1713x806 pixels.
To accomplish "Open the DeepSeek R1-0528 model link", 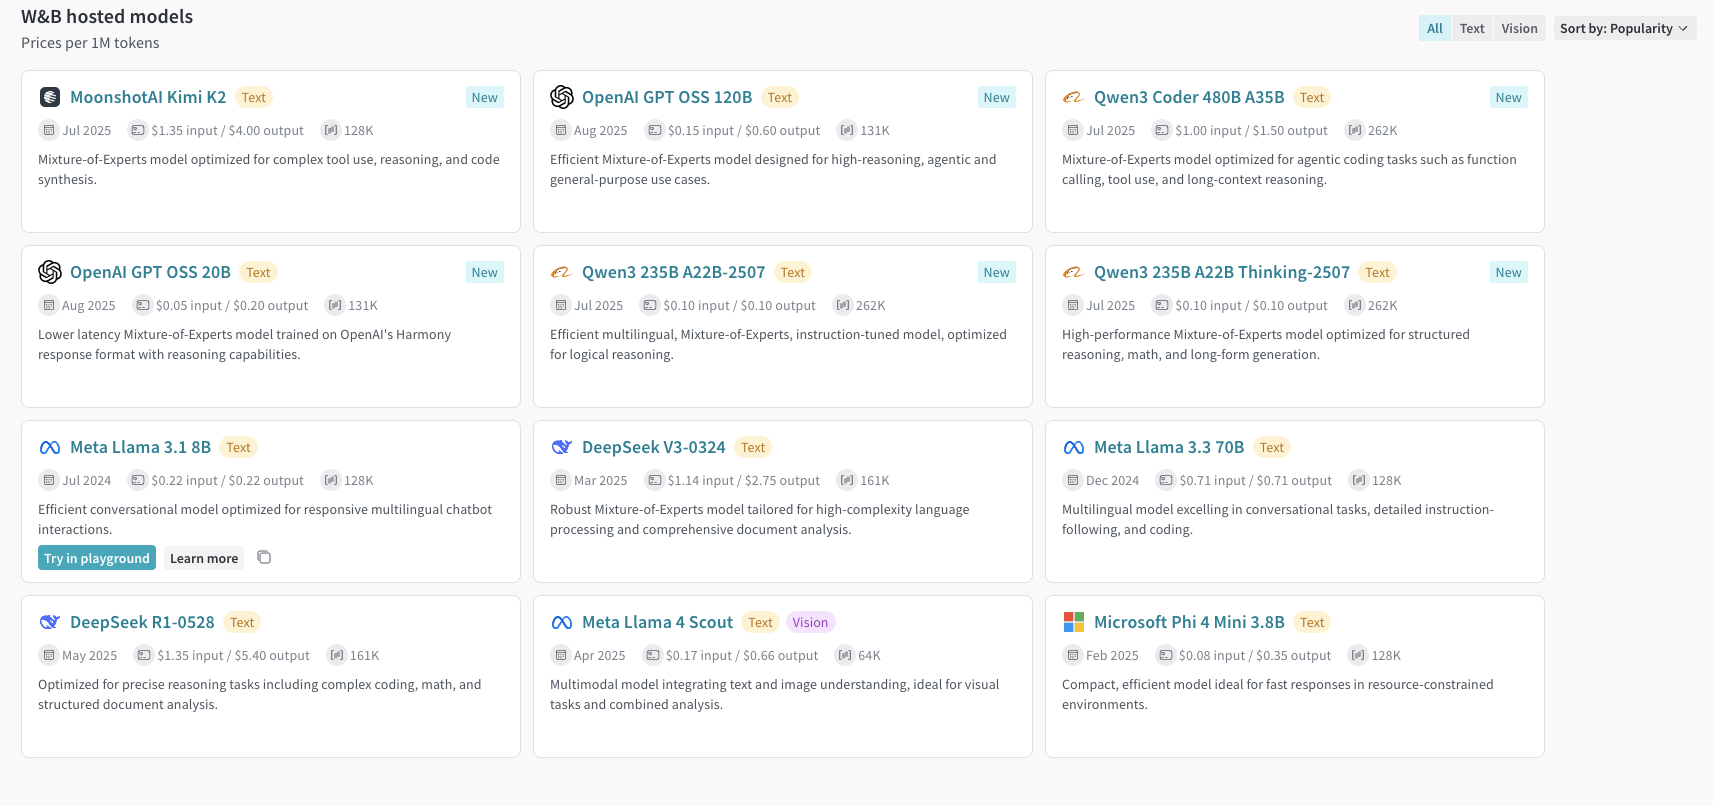I will coord(142,622).
